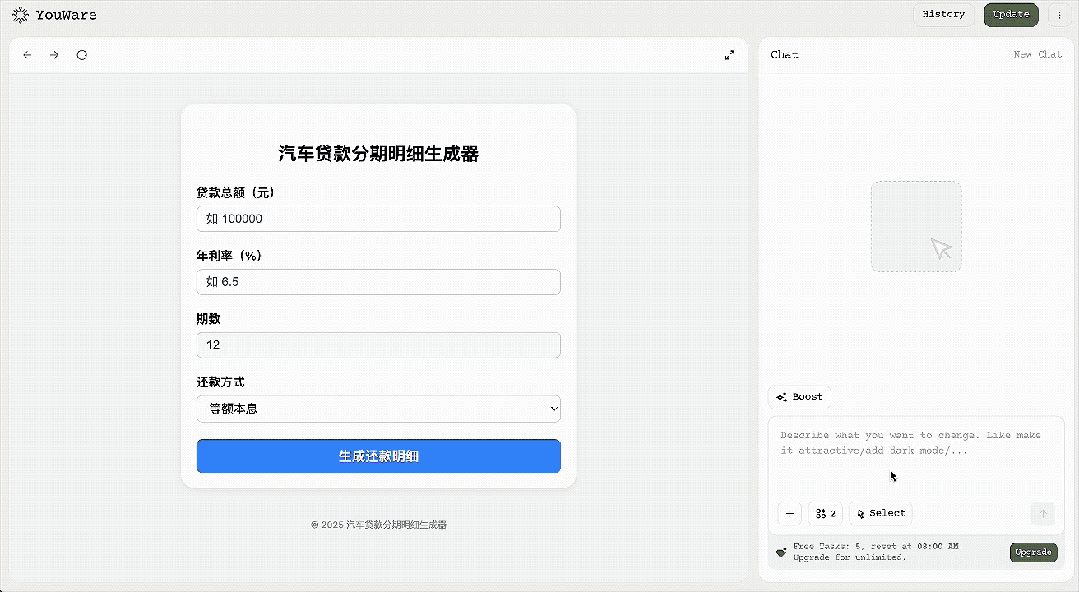Viewport: 1079px width, 592px height.
Task: Click the browser back arrow in preview toolbar
Action: coord(27,55)
